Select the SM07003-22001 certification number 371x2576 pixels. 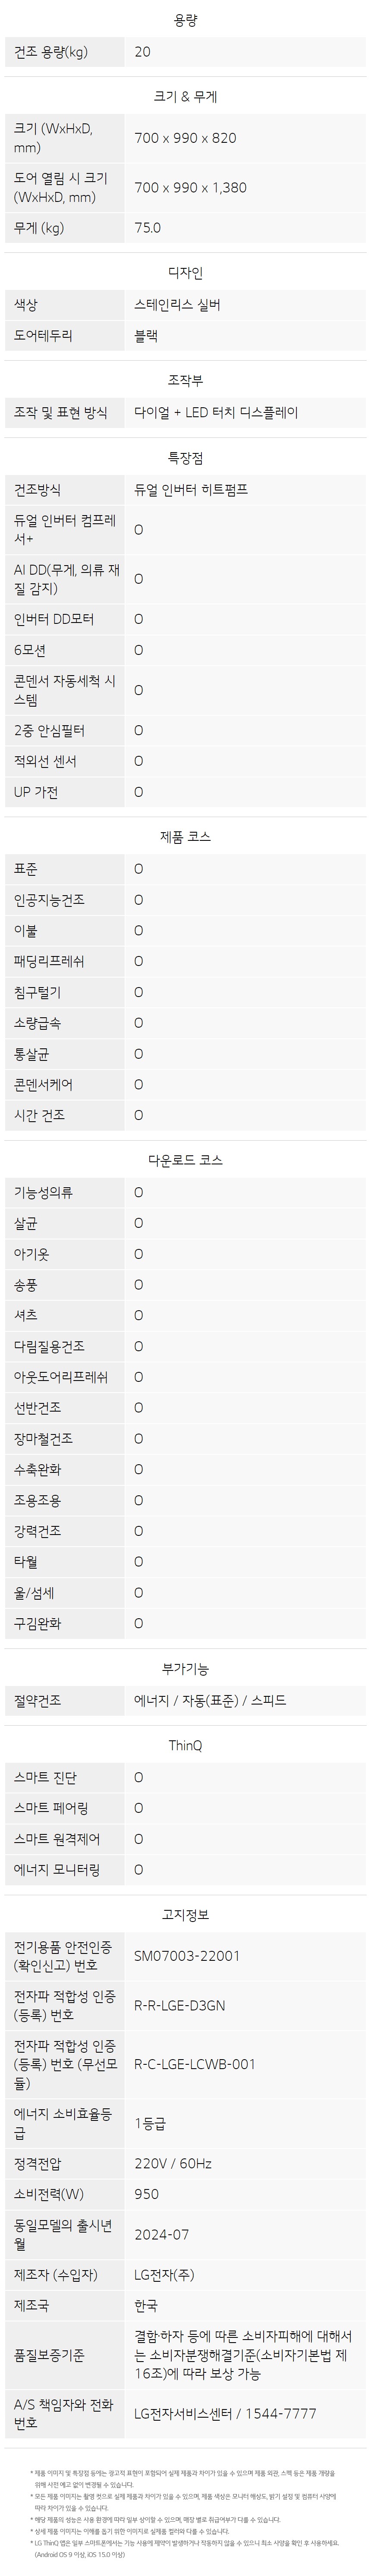187,1956
